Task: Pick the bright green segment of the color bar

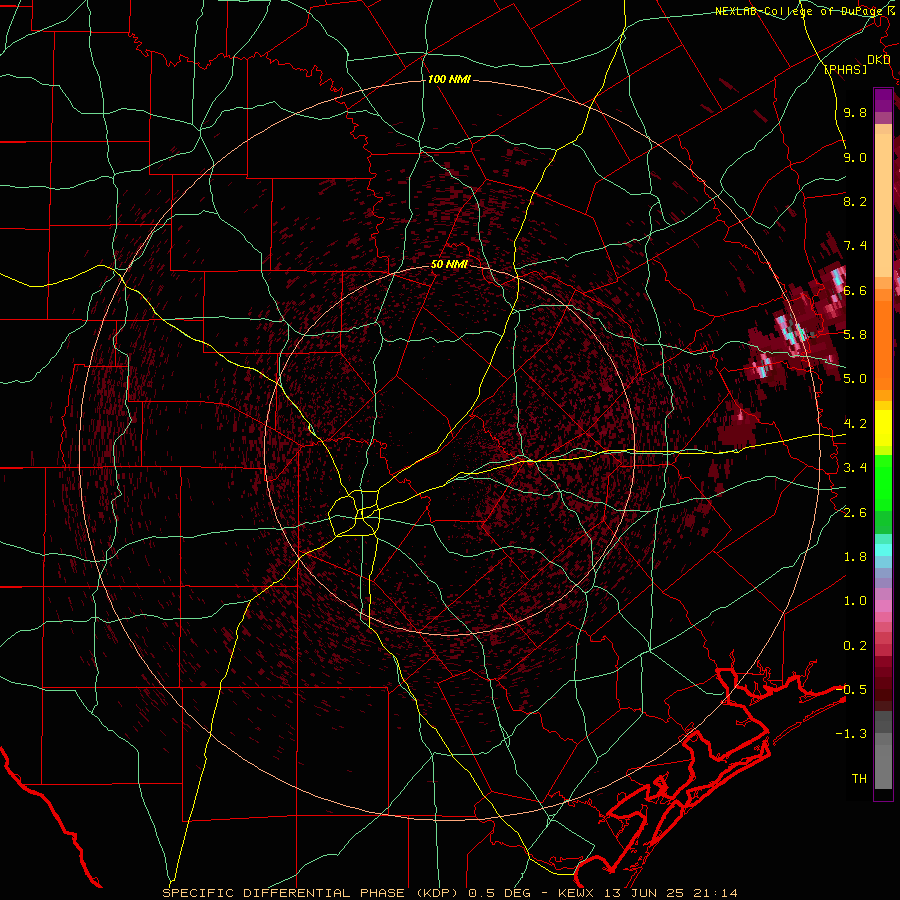Action: point(883,482)
